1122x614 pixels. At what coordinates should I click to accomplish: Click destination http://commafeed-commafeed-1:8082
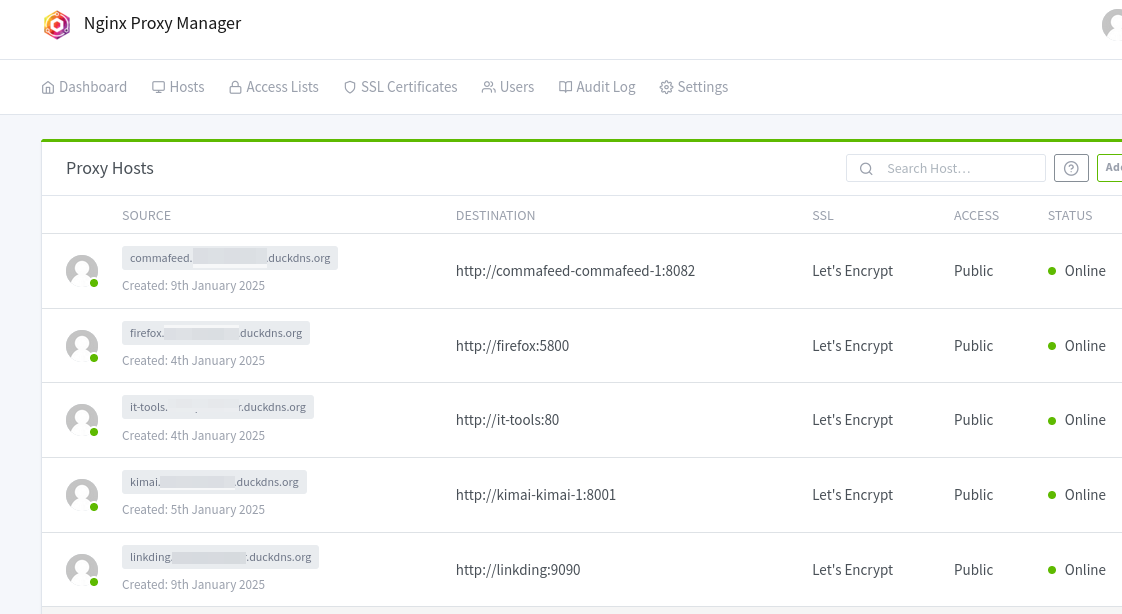pyautogui.click(x=575, y=271)
